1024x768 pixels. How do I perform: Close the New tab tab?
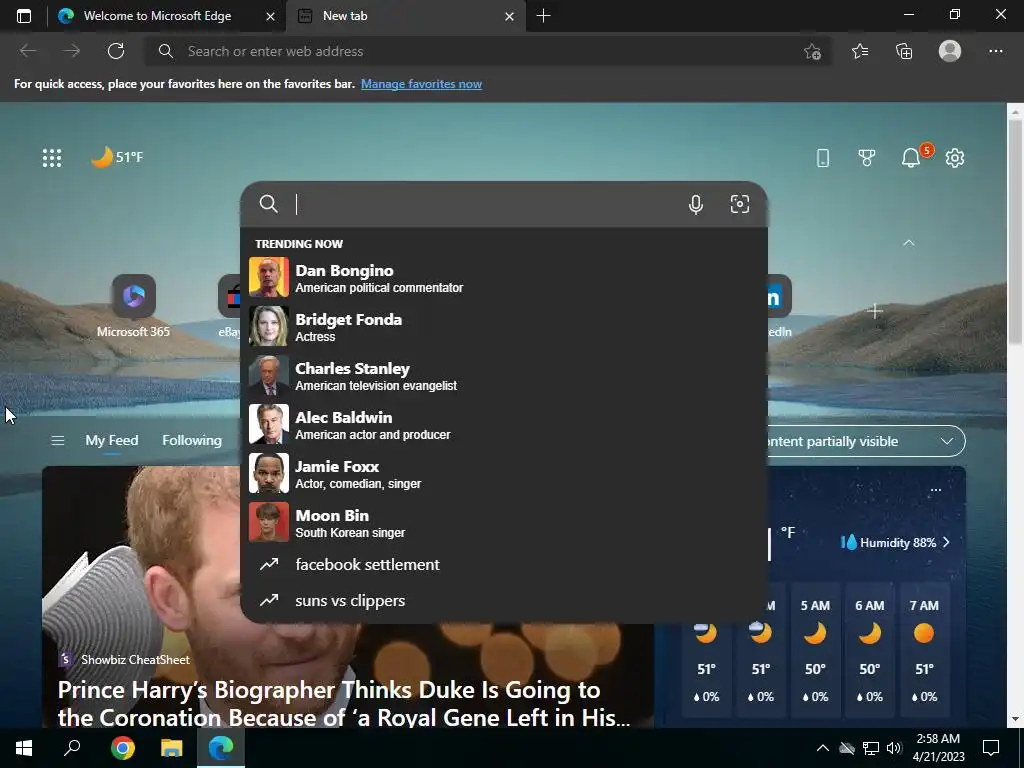pos(509,16)
